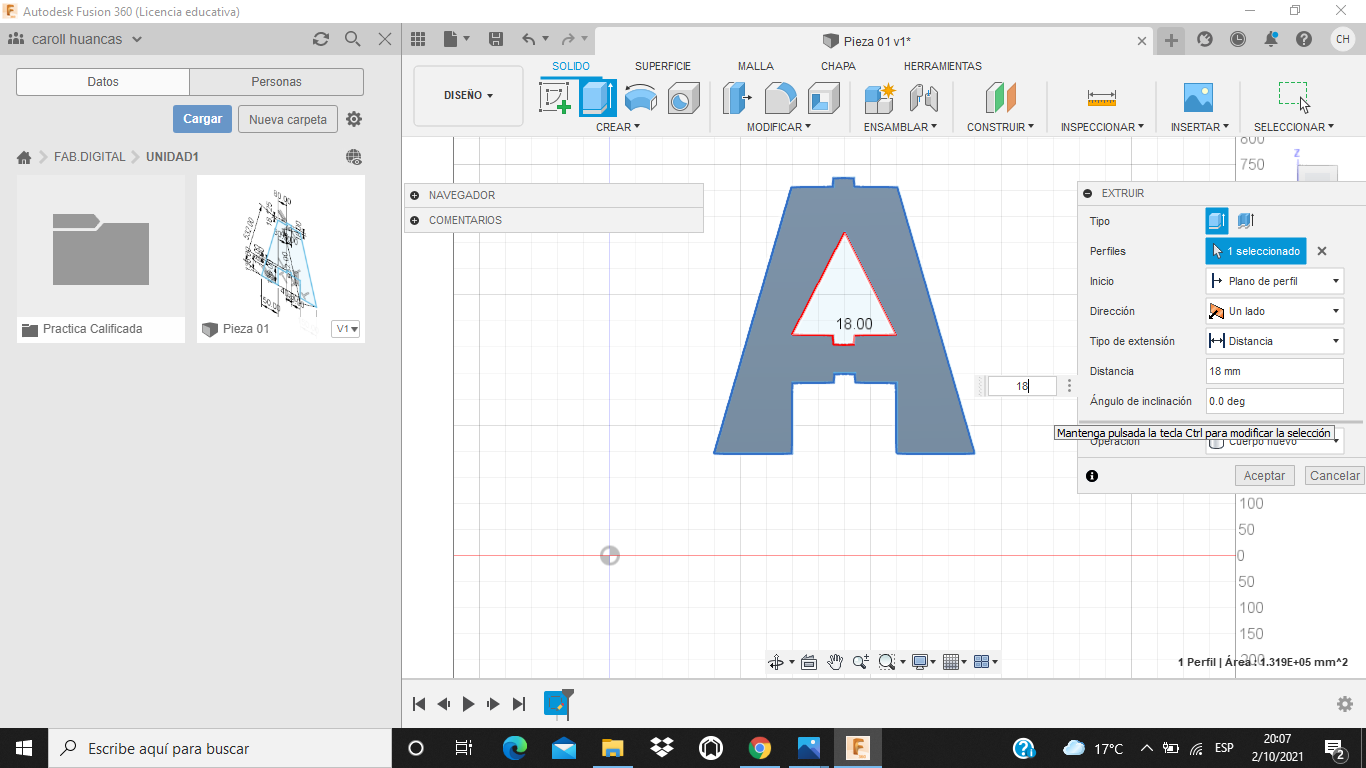1366x768 pixels.
Task: Open the Inicio dropdown
Action: [x=1275, y=281]
